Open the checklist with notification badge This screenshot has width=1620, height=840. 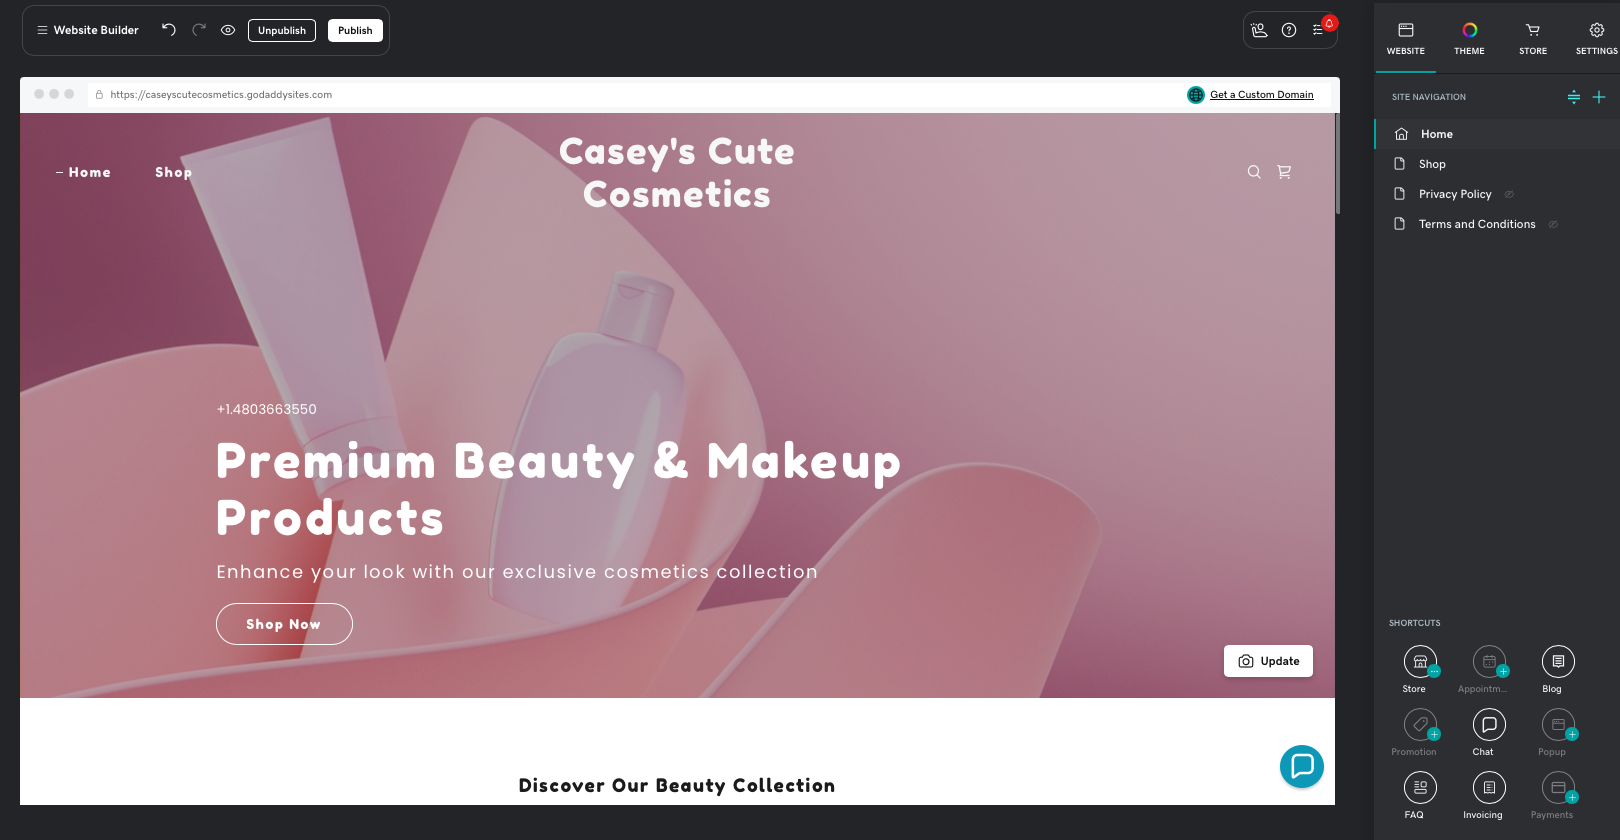pyautogui.click(x=1321, y=28)
